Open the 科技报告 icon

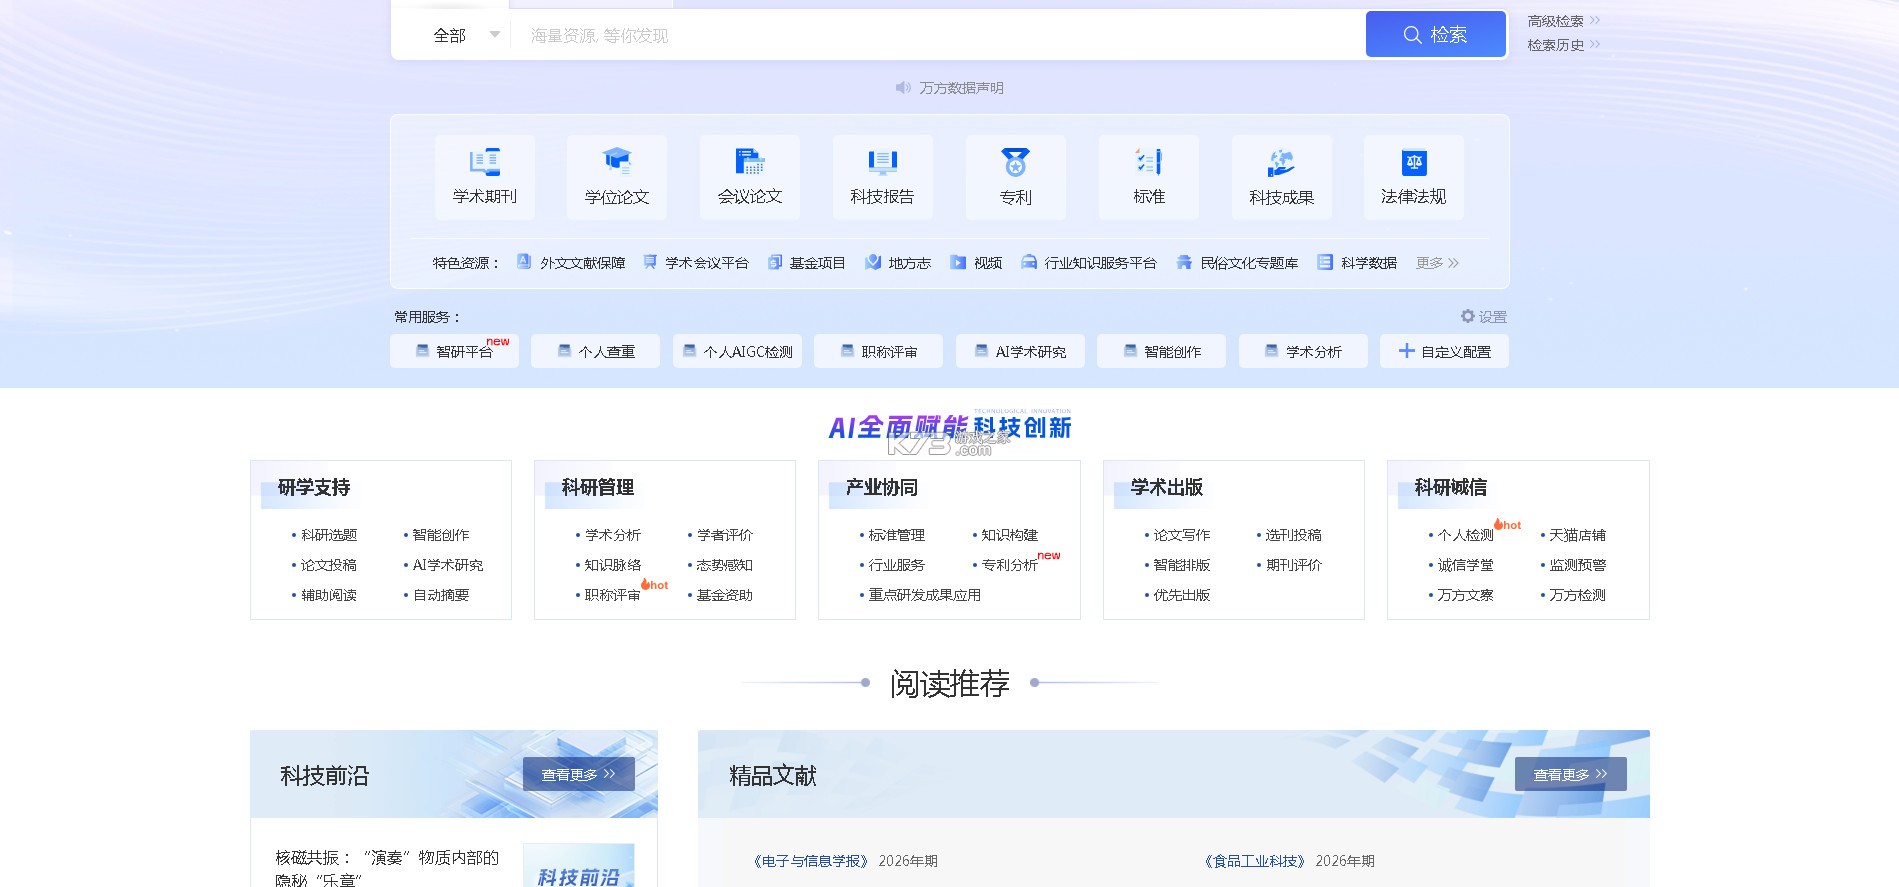882,162
